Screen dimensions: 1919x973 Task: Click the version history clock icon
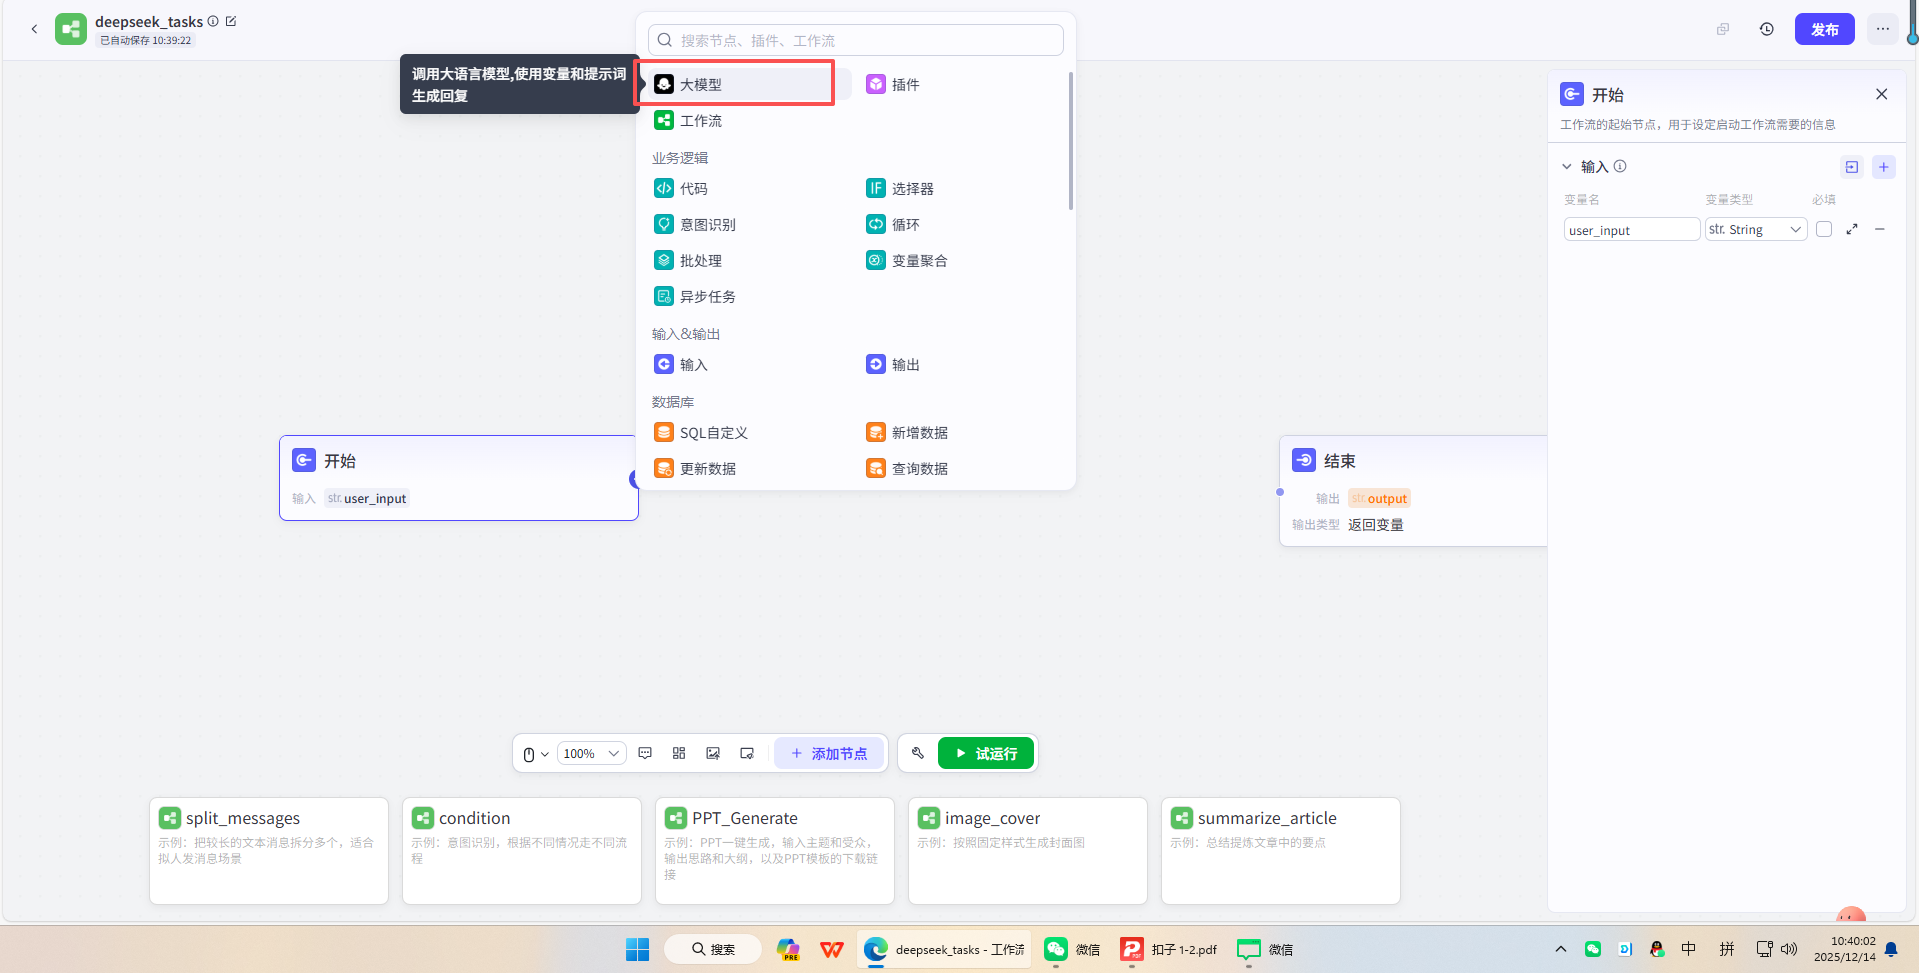[1765, 29]
